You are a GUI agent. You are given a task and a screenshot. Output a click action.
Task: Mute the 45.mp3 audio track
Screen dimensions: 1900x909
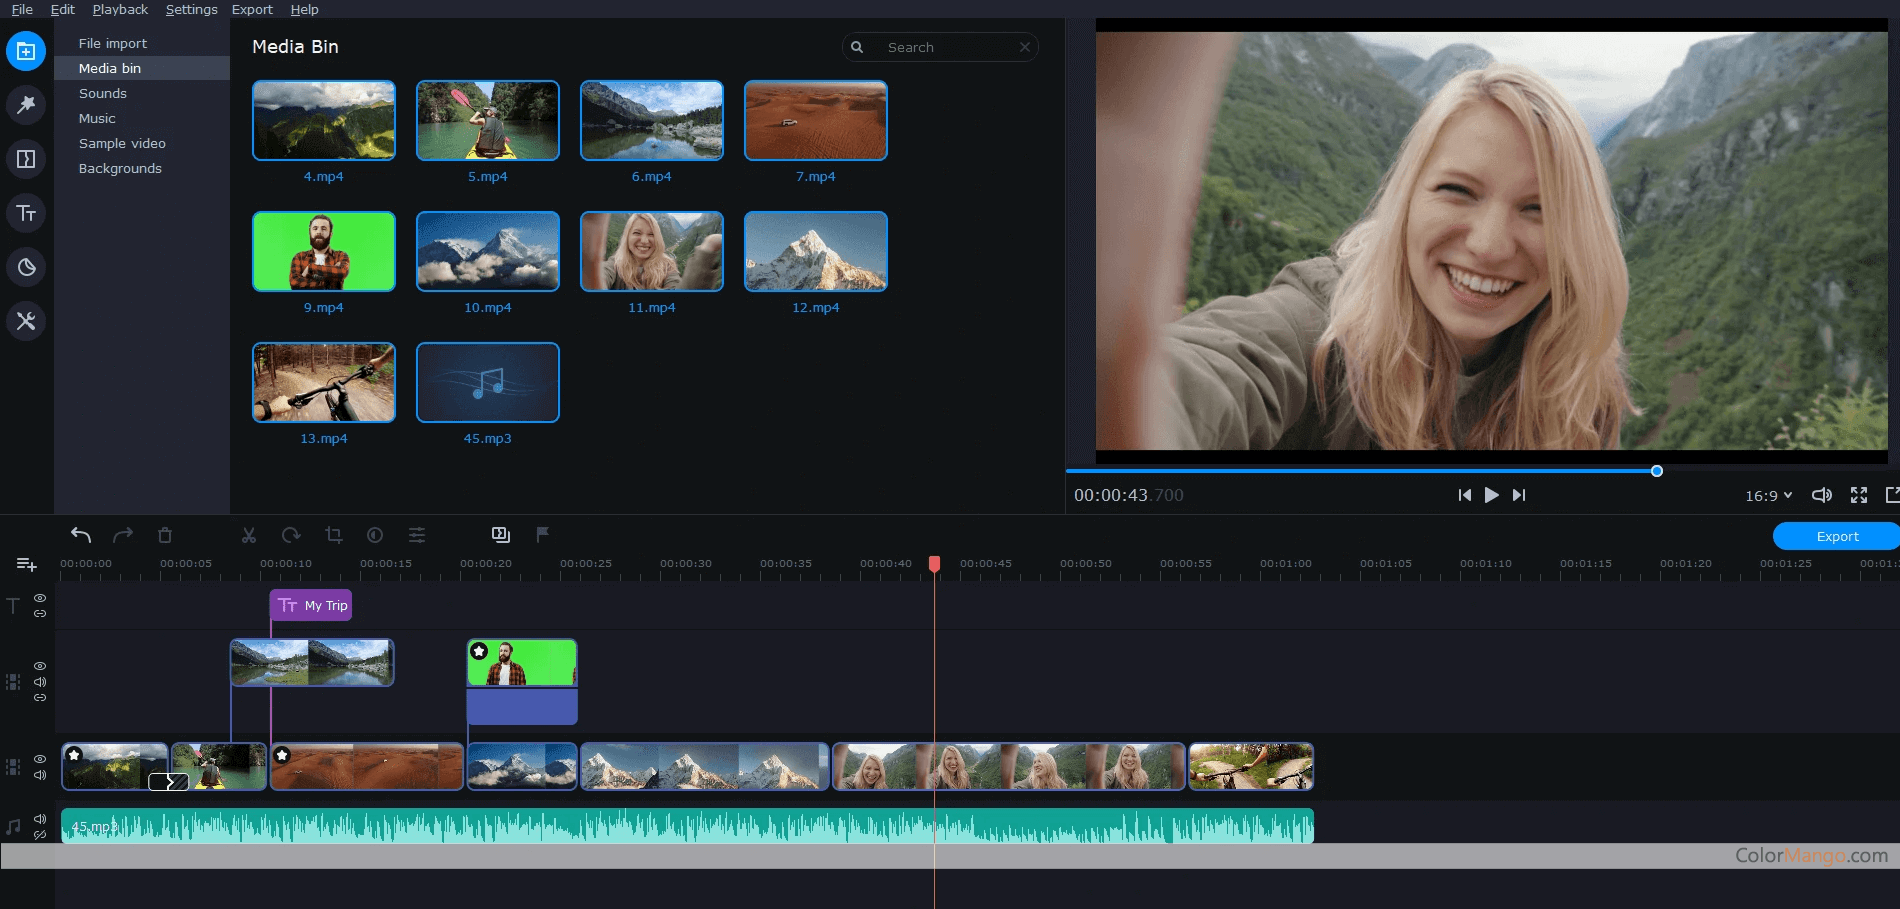click(x=40, y=819)
